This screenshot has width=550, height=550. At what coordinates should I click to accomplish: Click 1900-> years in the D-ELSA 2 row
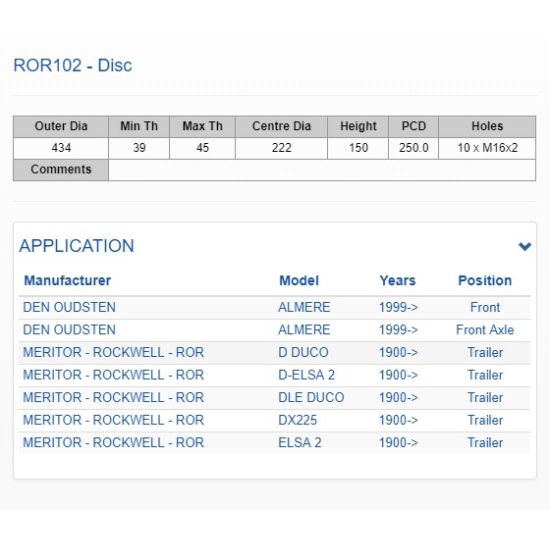click(398, 375)
